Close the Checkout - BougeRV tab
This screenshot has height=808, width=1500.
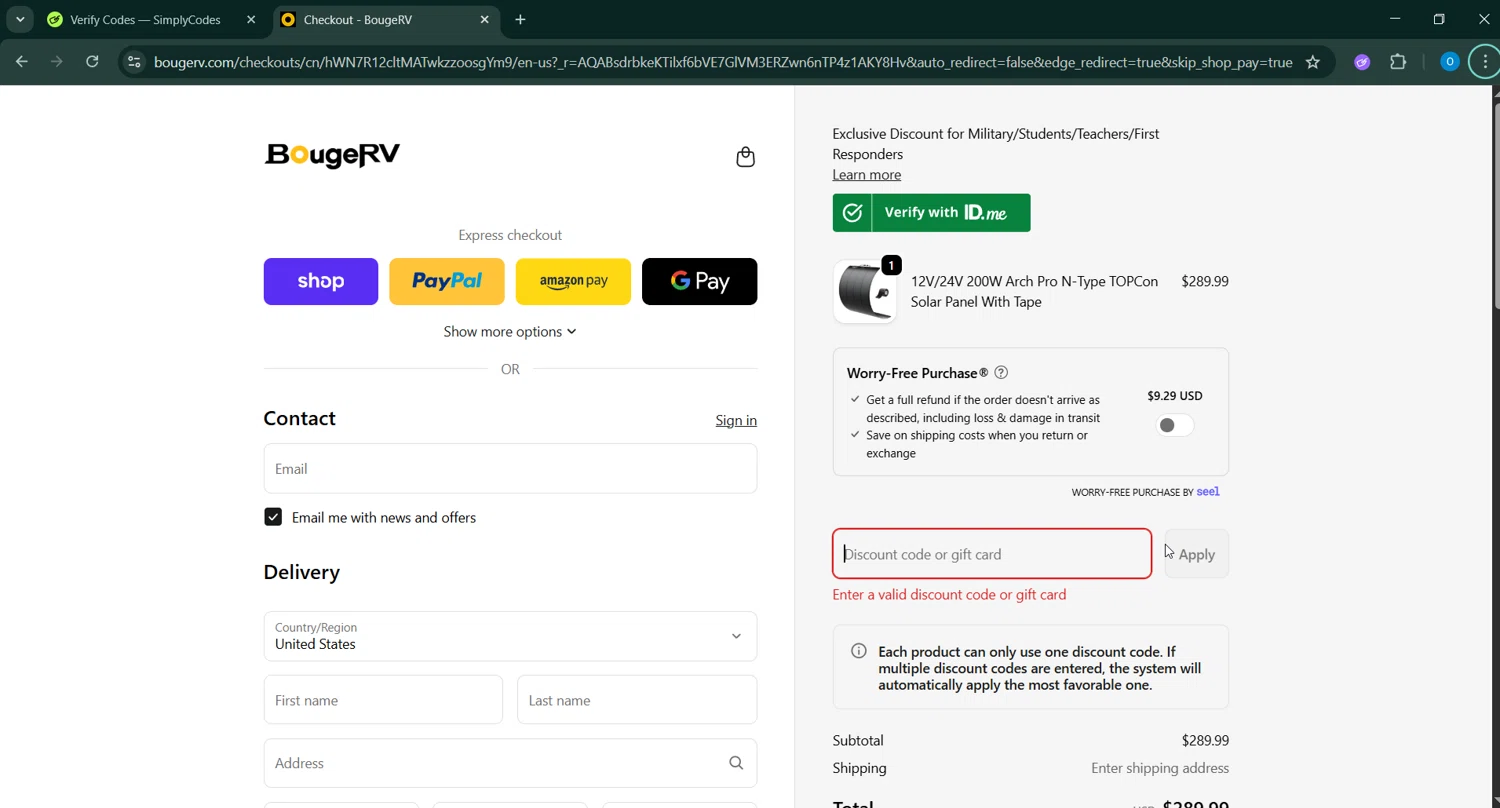pos(485,20)
